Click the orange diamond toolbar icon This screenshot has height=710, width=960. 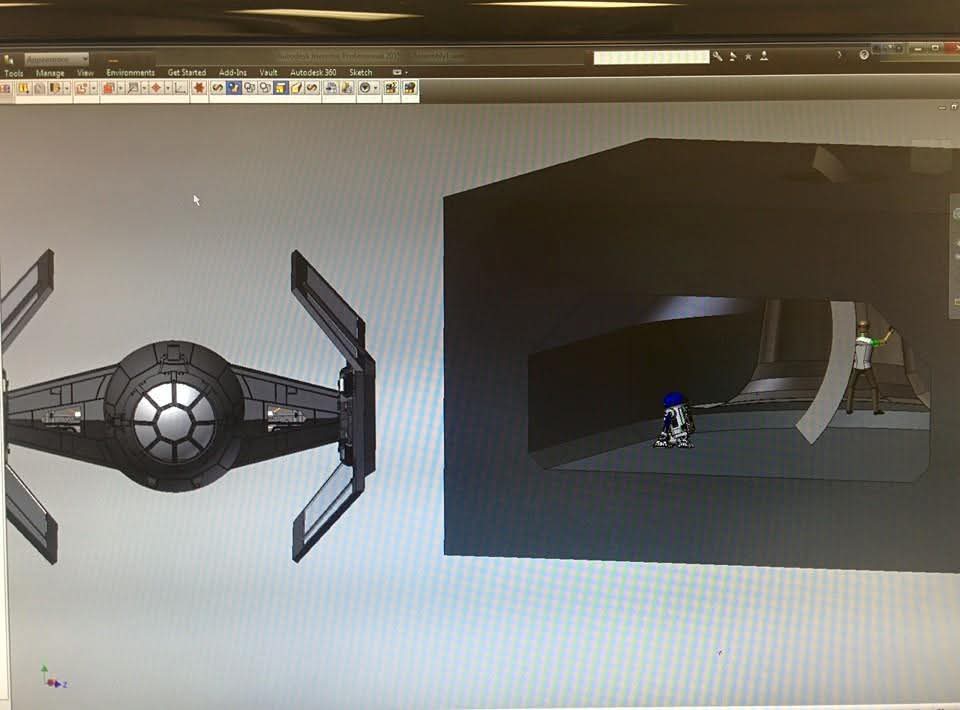click(x=156, y=89)
